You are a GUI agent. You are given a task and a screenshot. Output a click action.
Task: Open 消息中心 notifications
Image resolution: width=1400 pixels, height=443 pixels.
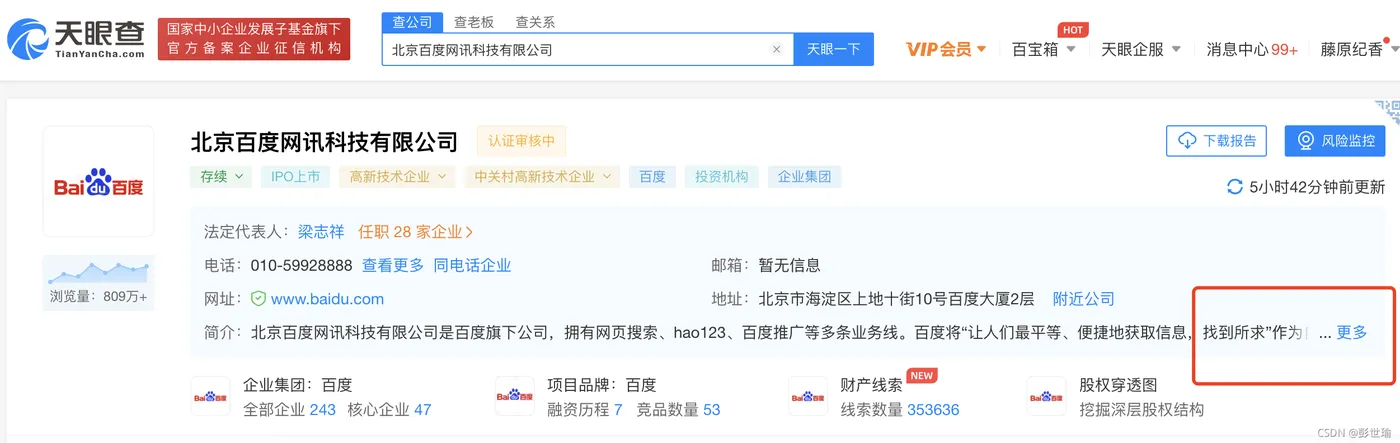click(x=1252, y=49)
